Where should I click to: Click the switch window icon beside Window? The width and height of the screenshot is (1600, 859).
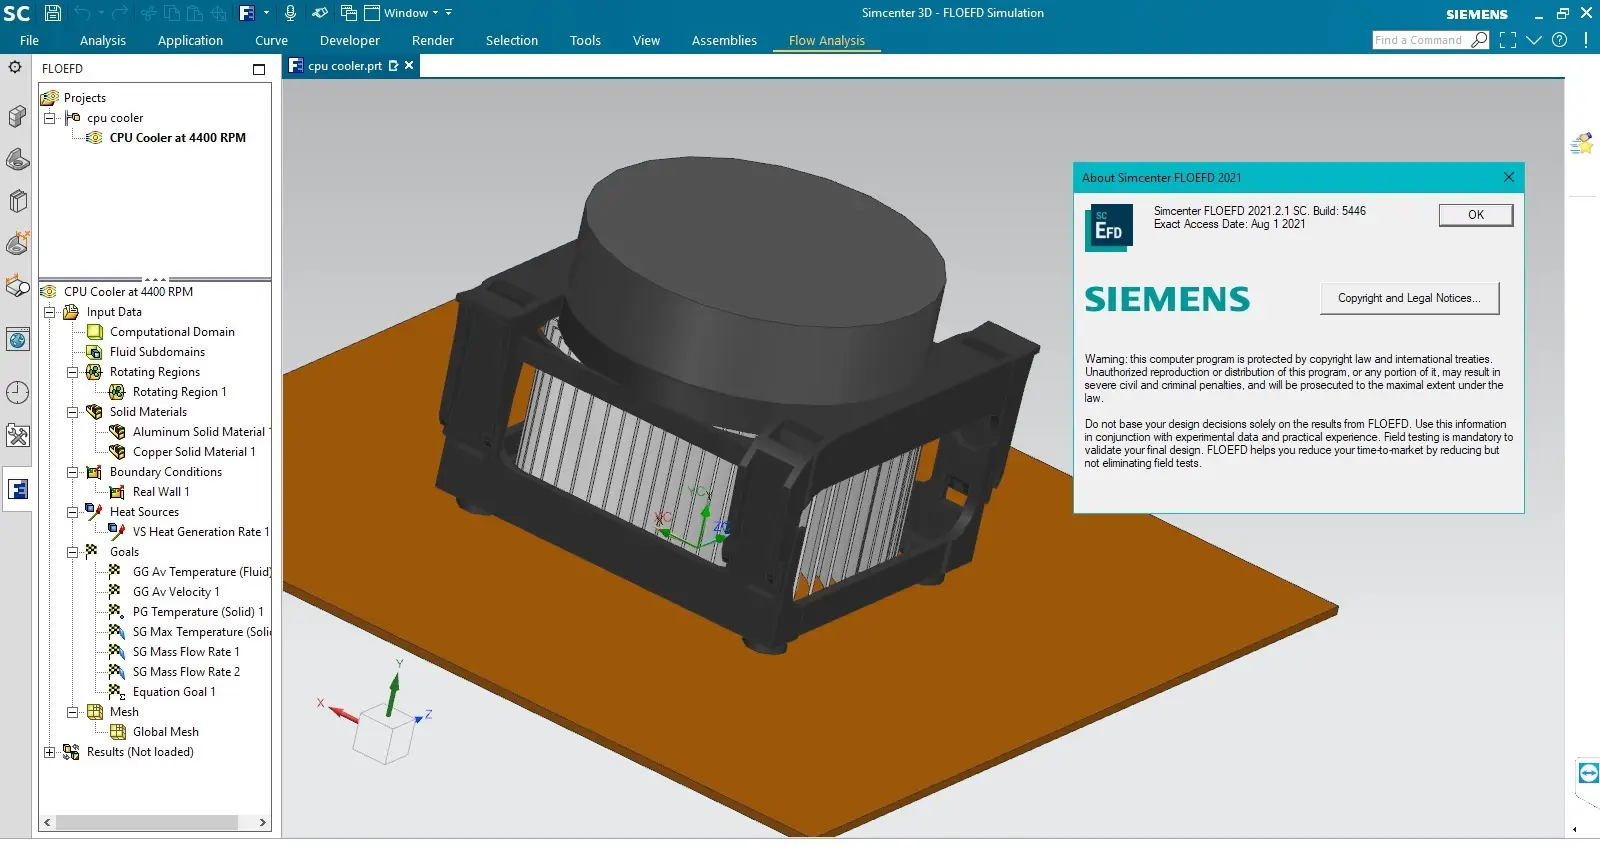[x=349, y=13]
